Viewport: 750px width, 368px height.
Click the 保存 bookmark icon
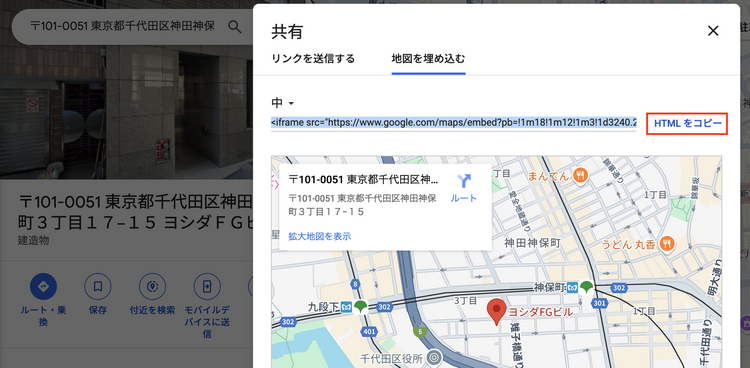click(98, 287)
